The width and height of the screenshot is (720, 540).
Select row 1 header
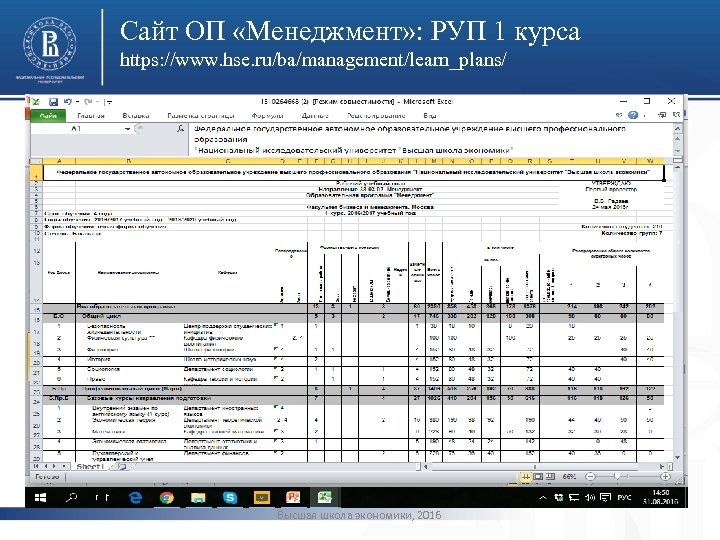coord(36,172)
